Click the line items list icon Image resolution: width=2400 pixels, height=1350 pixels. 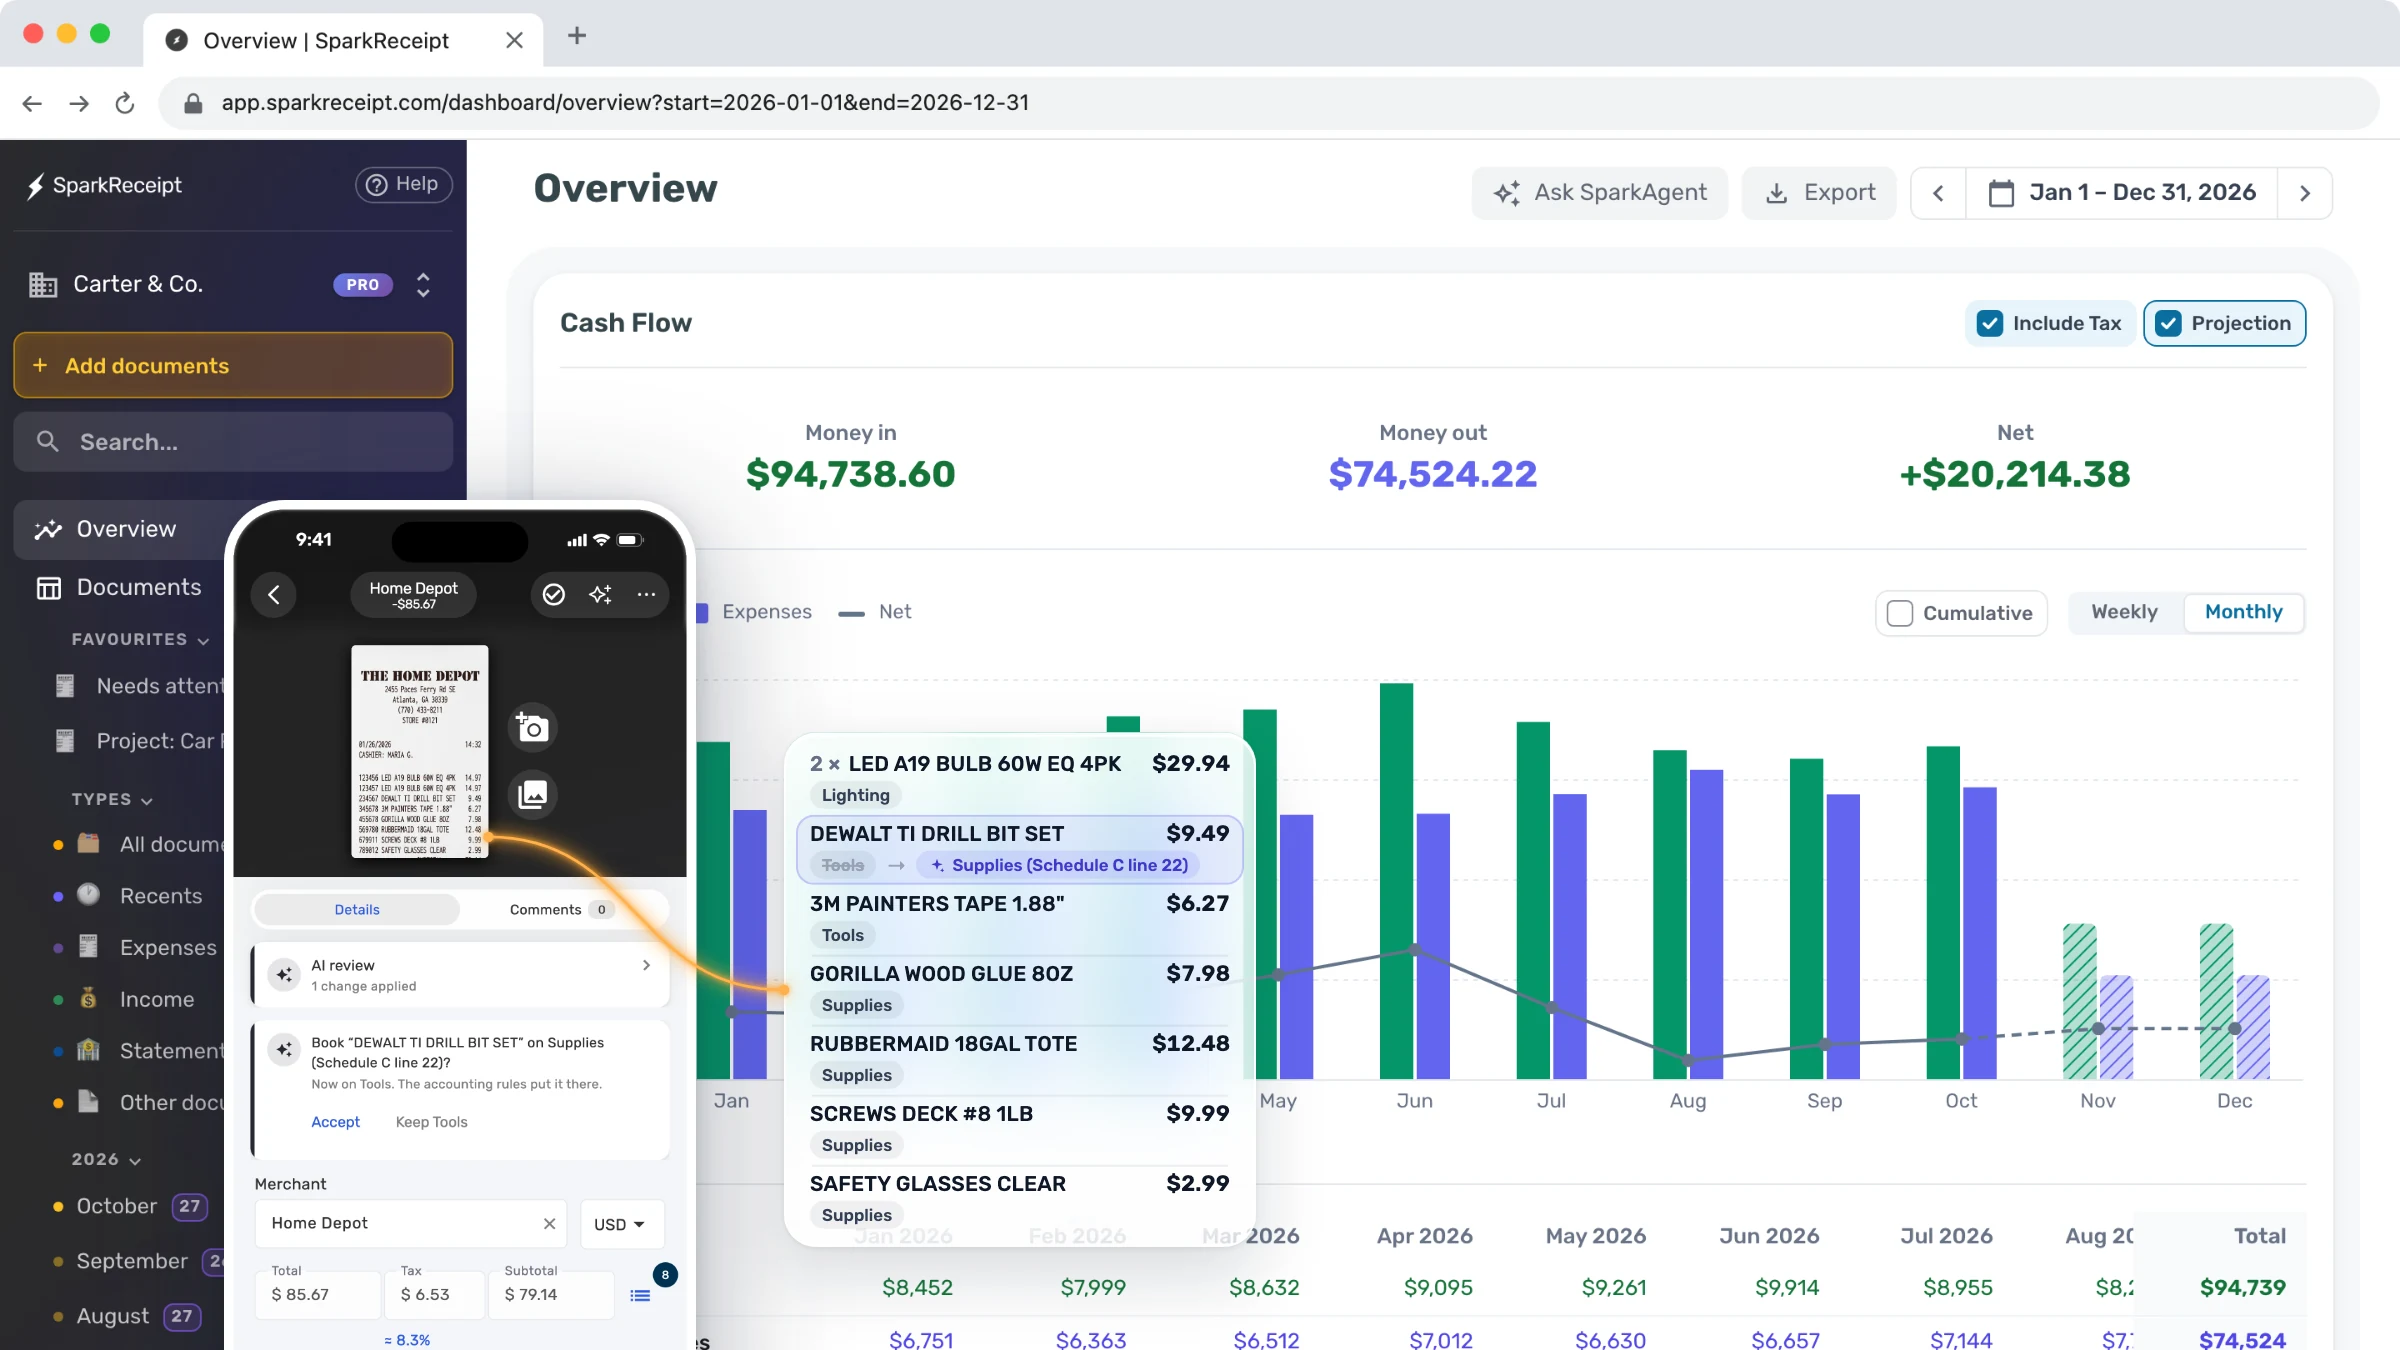point(640,1296)
